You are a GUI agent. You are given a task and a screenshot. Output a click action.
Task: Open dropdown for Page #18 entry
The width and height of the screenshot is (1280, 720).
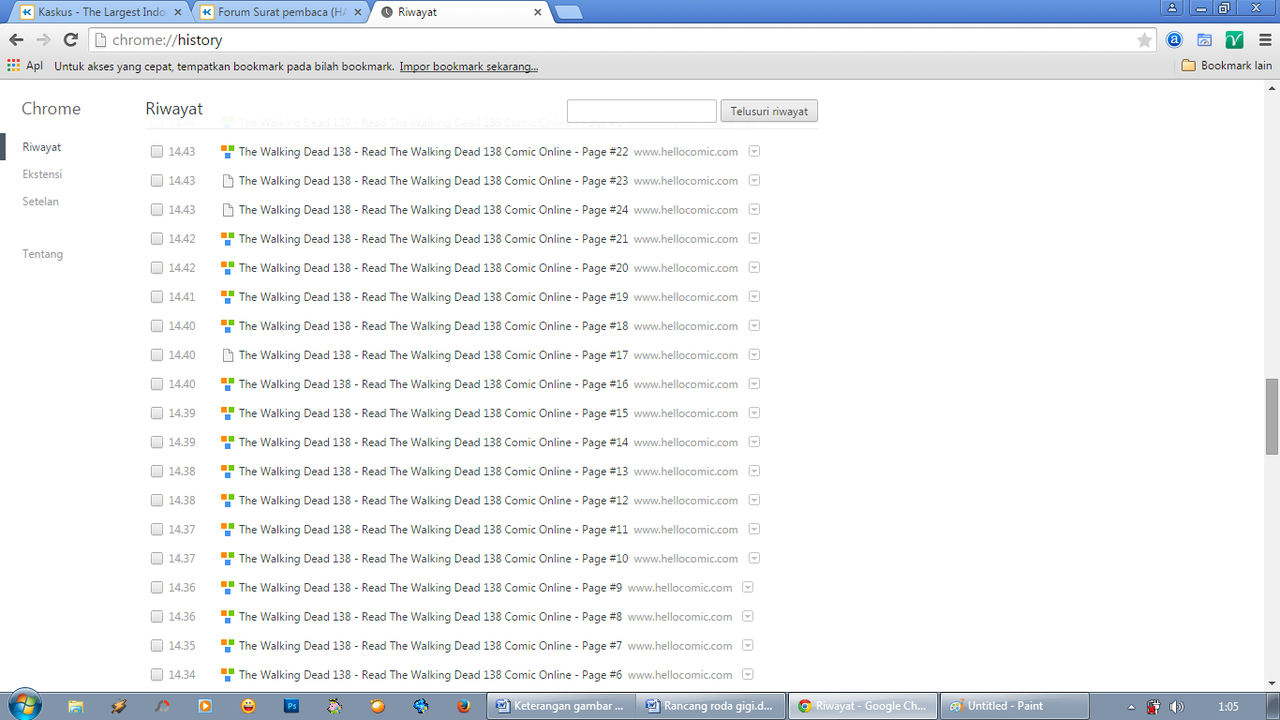pyautogui.click(x=754, y=326)
